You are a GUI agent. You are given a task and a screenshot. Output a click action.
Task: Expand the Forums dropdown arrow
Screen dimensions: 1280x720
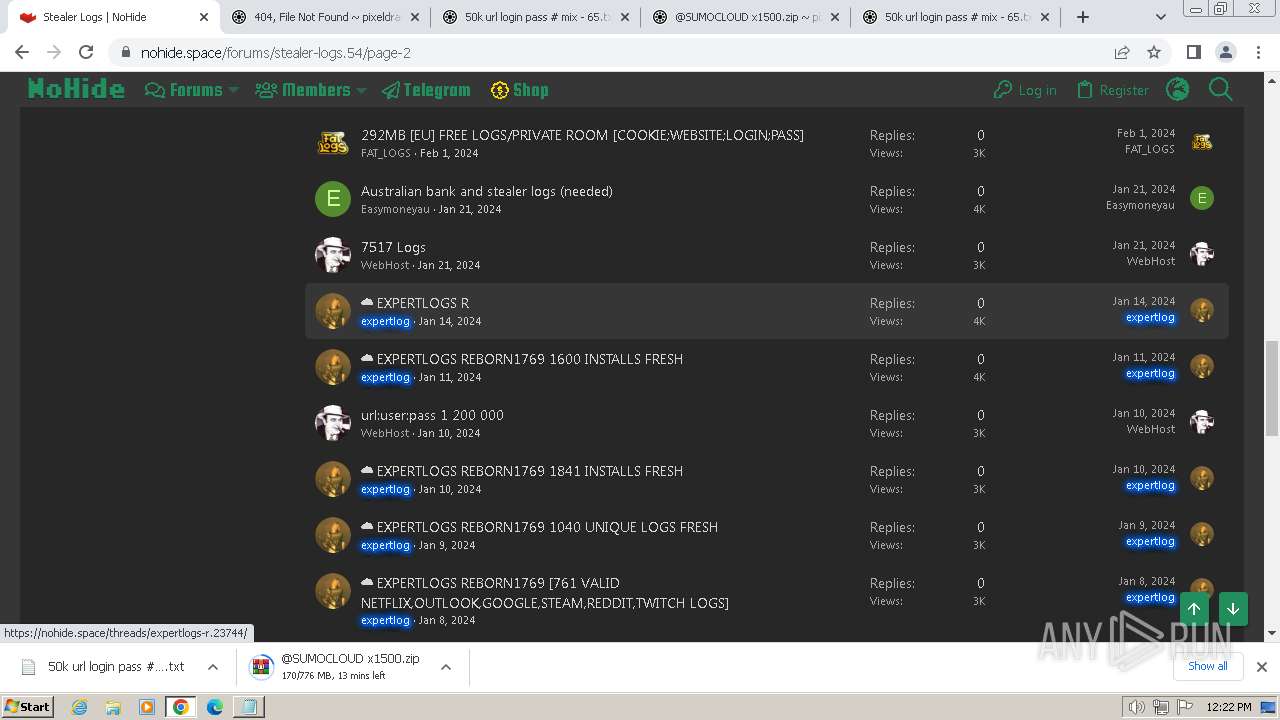point(234,90)
